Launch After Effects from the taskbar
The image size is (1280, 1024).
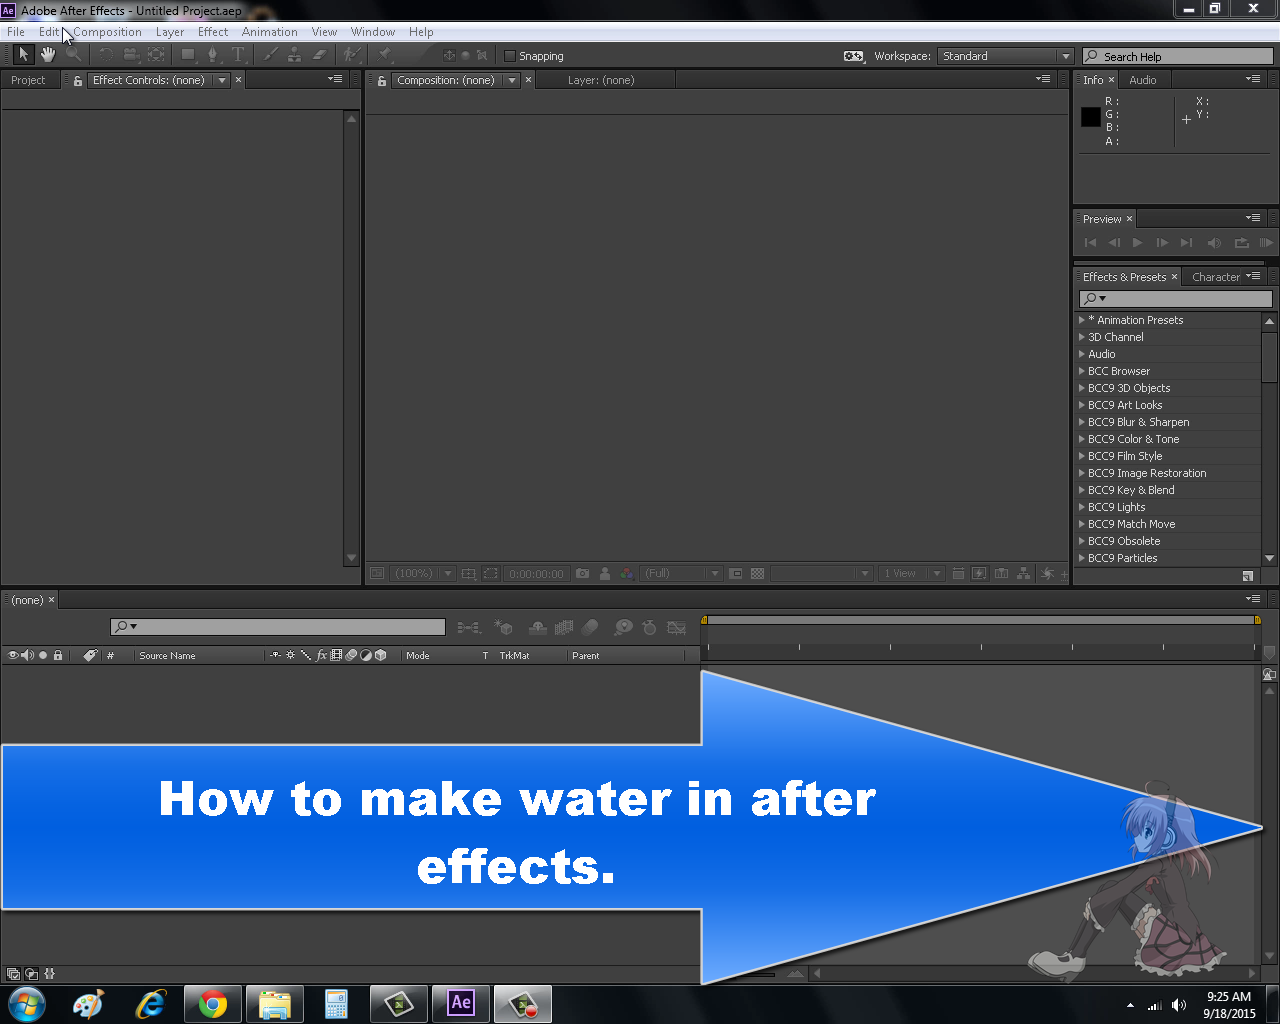[460, 1003]
